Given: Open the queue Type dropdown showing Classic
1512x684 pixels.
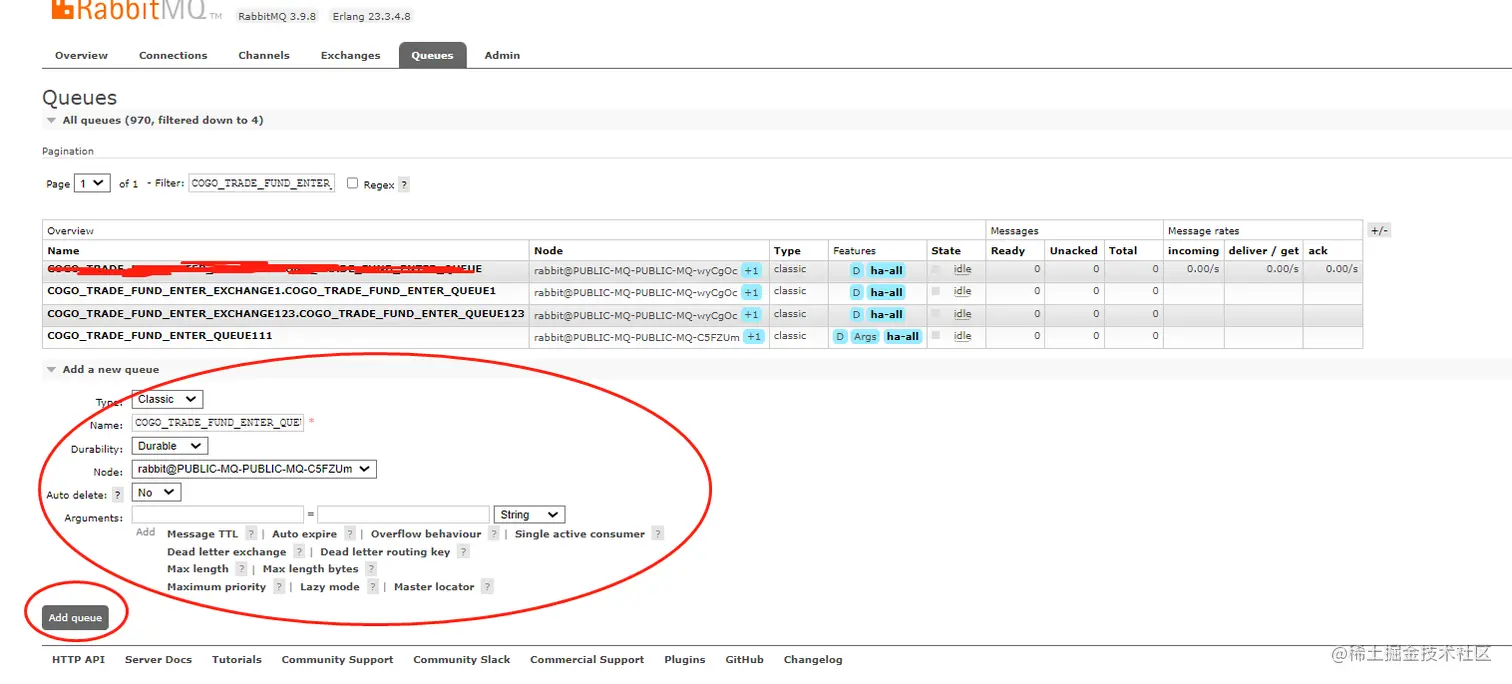Looking at the screenshot, I should [x=167, y=400].
